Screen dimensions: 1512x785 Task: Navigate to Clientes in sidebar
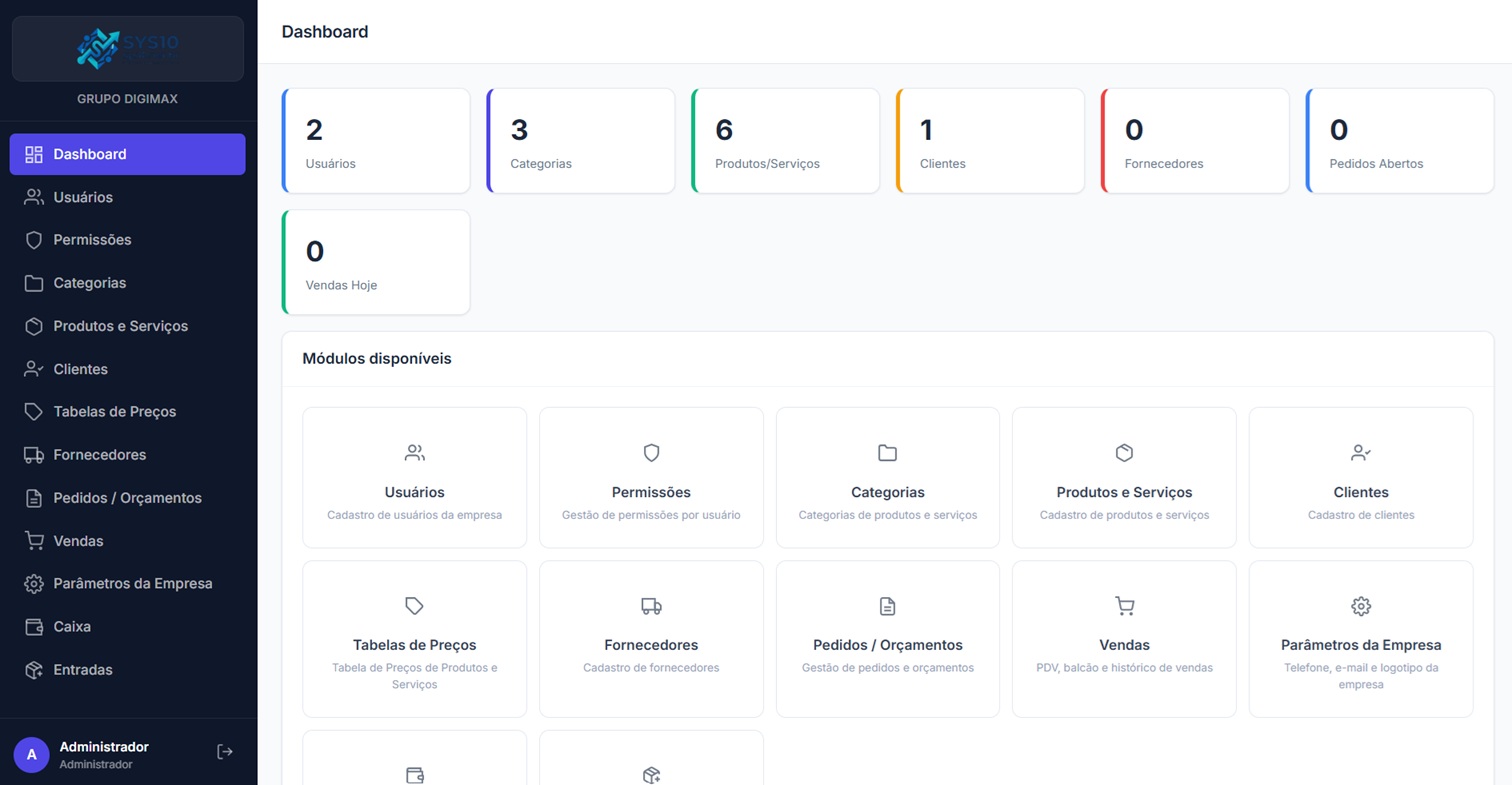pyautogui.click(x=127, y=369)
